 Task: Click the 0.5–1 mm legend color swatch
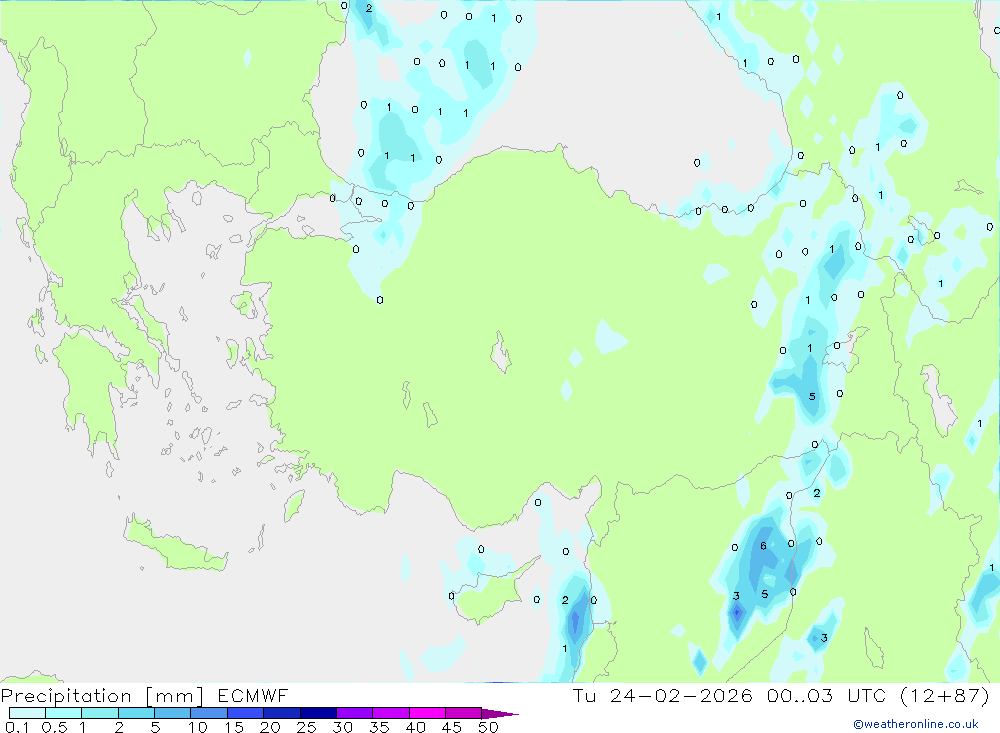click(64, 713)
